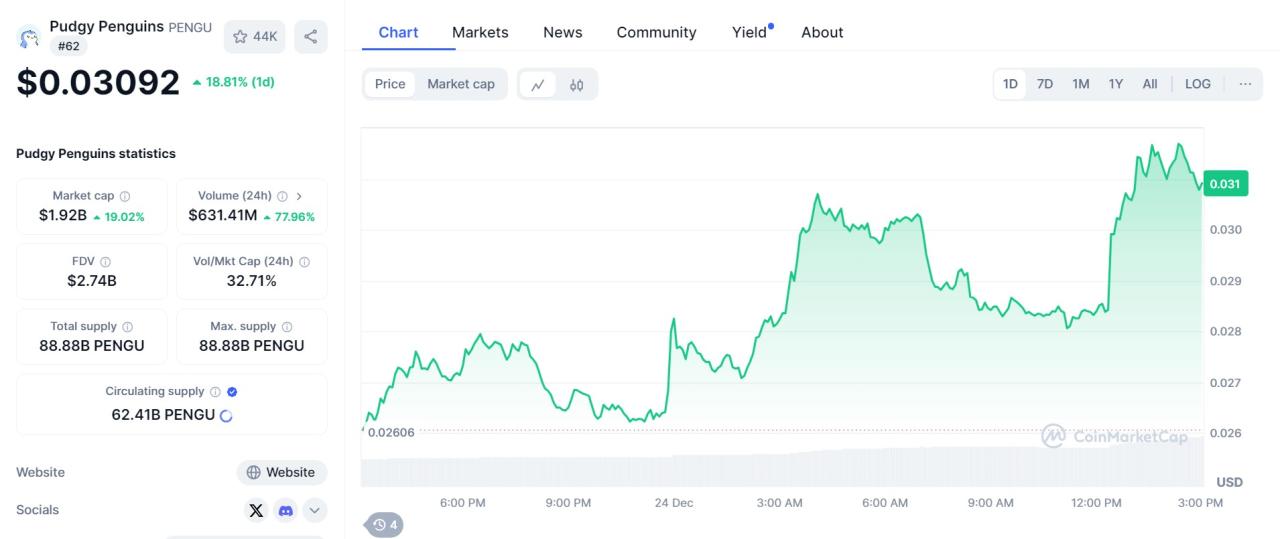1280x539 pixels.
Task: Select 1Y time range
Action: [1116, 84]
